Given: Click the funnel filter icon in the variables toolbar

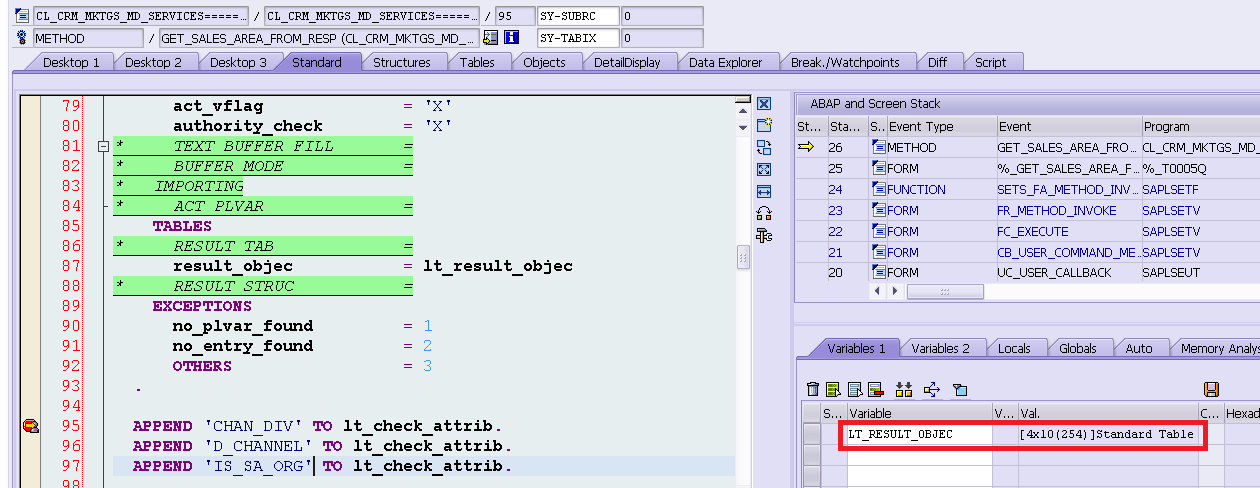Looking at the screenshot, I should [x=960, y=389].
